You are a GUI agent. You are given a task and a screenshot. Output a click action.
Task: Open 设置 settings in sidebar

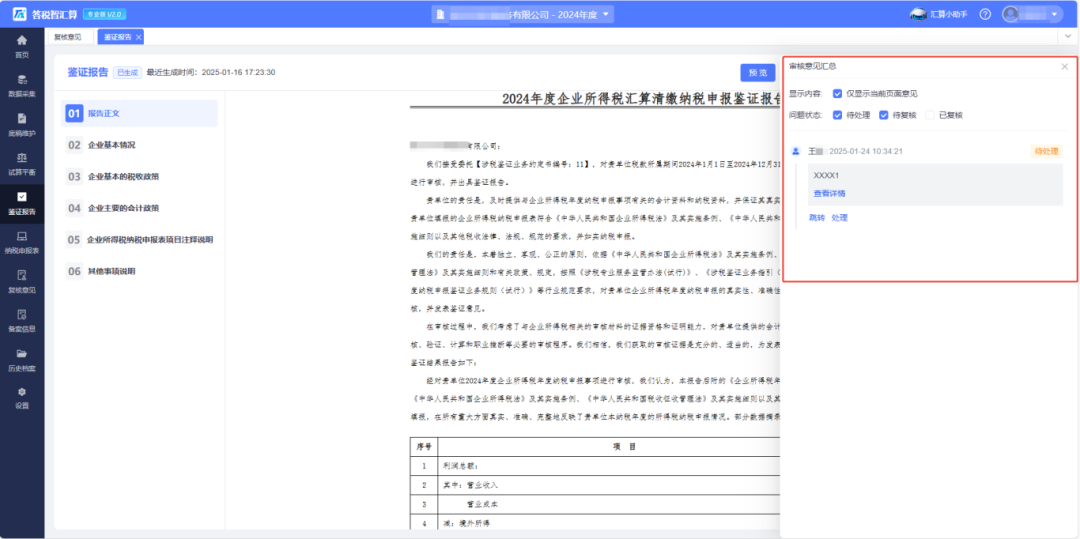22,398
